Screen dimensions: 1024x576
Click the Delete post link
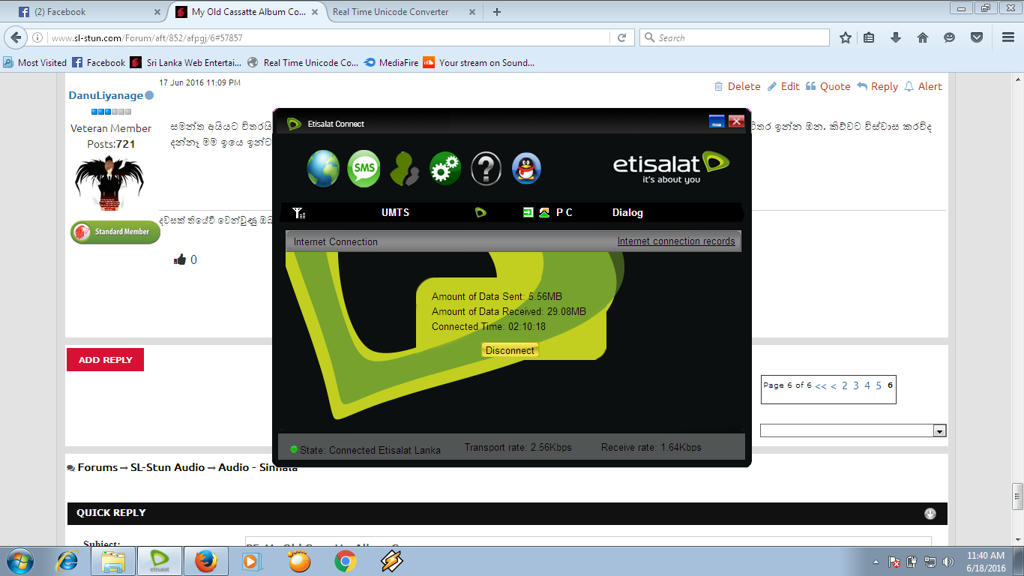tap(737, 86)
